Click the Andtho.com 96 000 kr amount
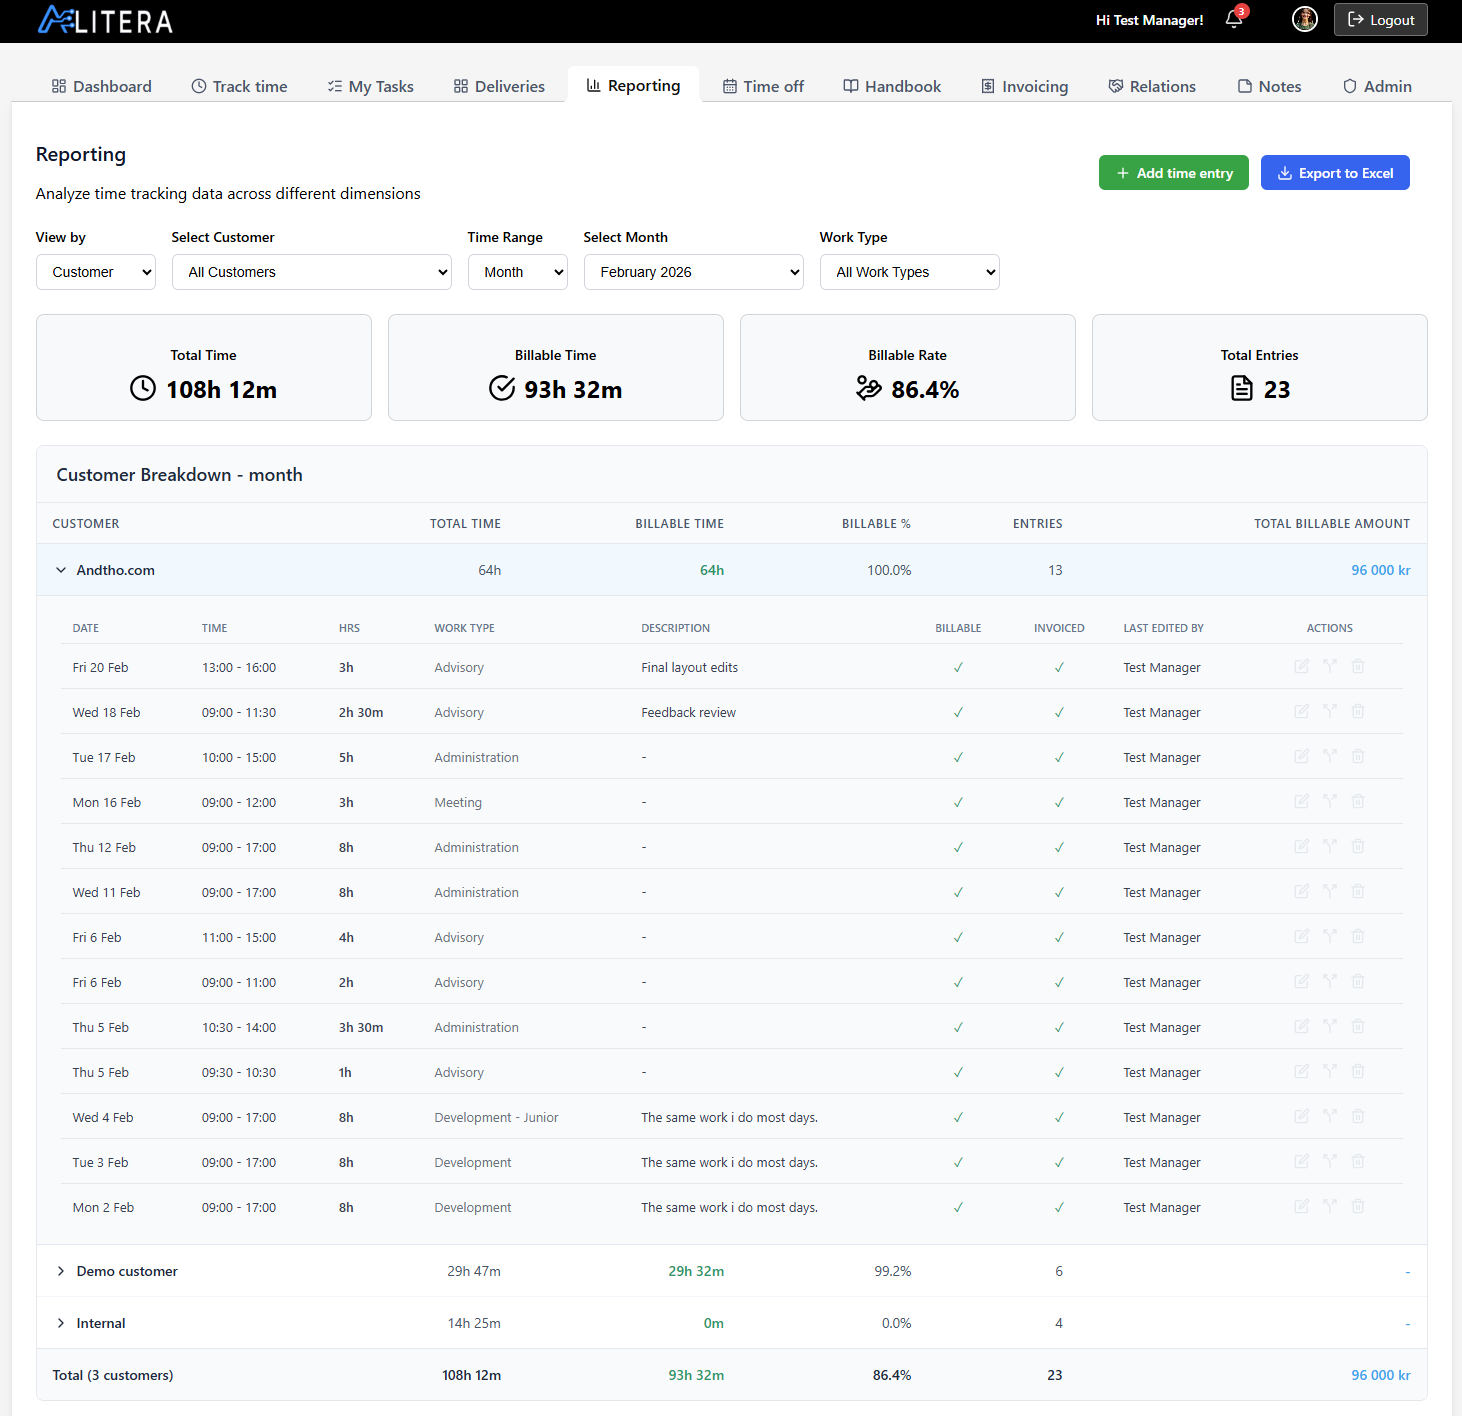 pos(1380,570)
